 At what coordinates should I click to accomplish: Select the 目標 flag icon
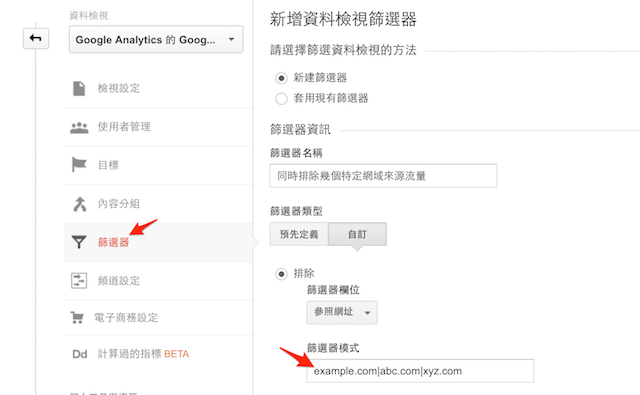click(x=79, y=165)
